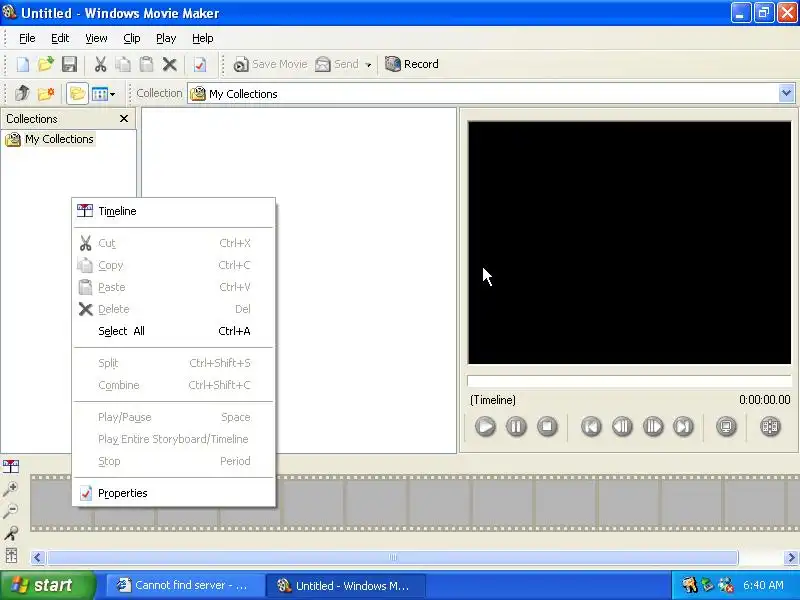Toggle Timeline view icon beside the storyboard

[11, 466]
